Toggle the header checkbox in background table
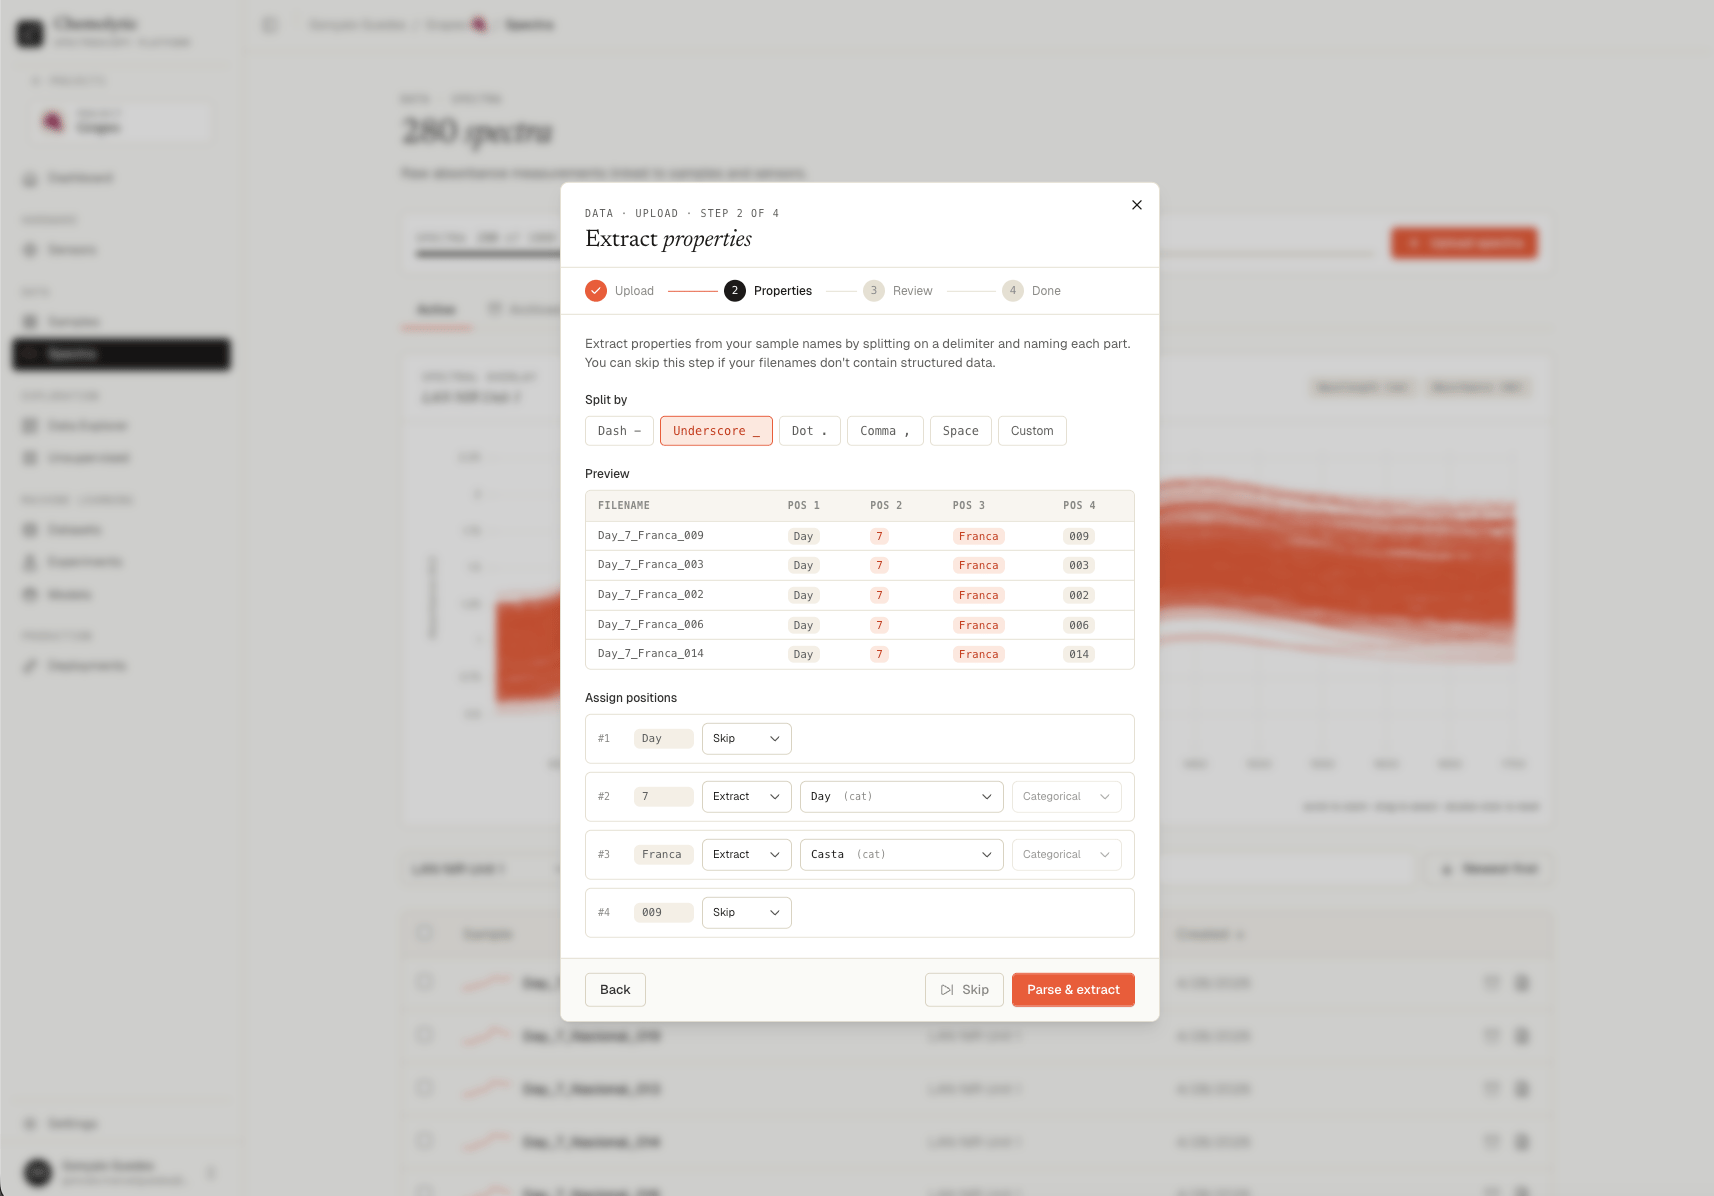The image size is (1714, 1196). coord(425,933)
